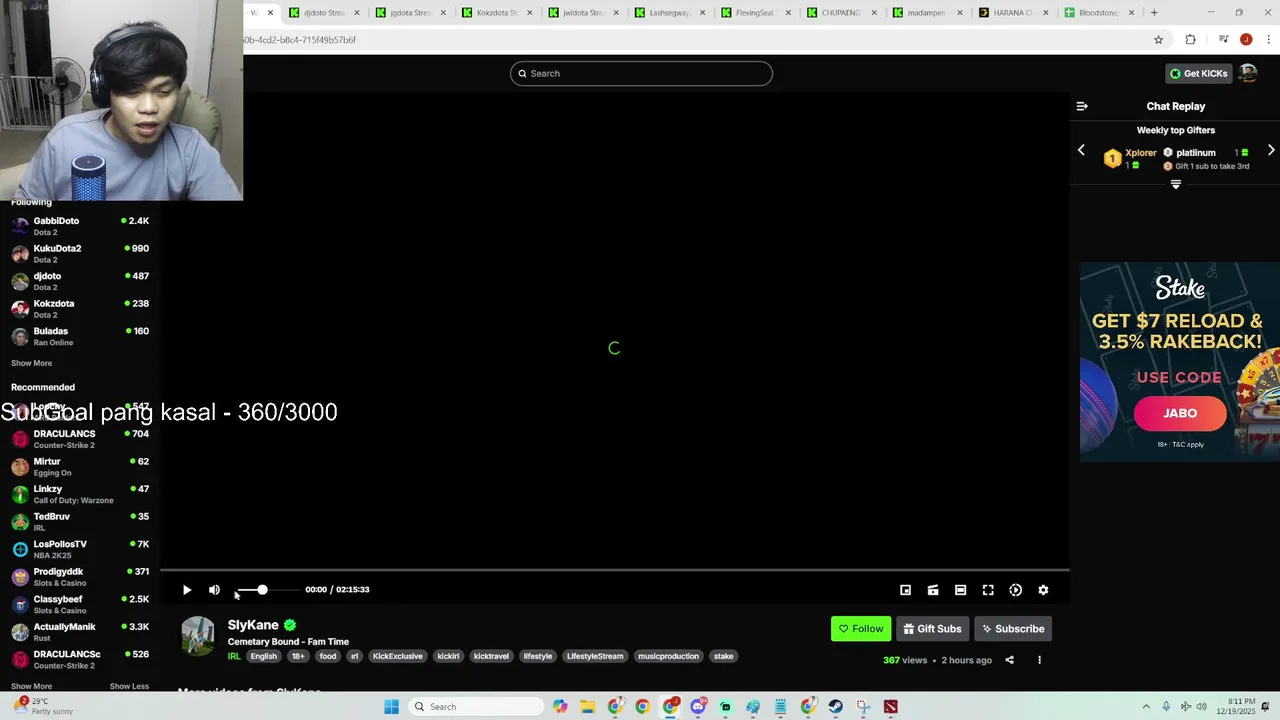Viewport: 1280px width, 720px height.
Task: Open LosPollosTV channel in Recommended
Action: pos(80,549)
